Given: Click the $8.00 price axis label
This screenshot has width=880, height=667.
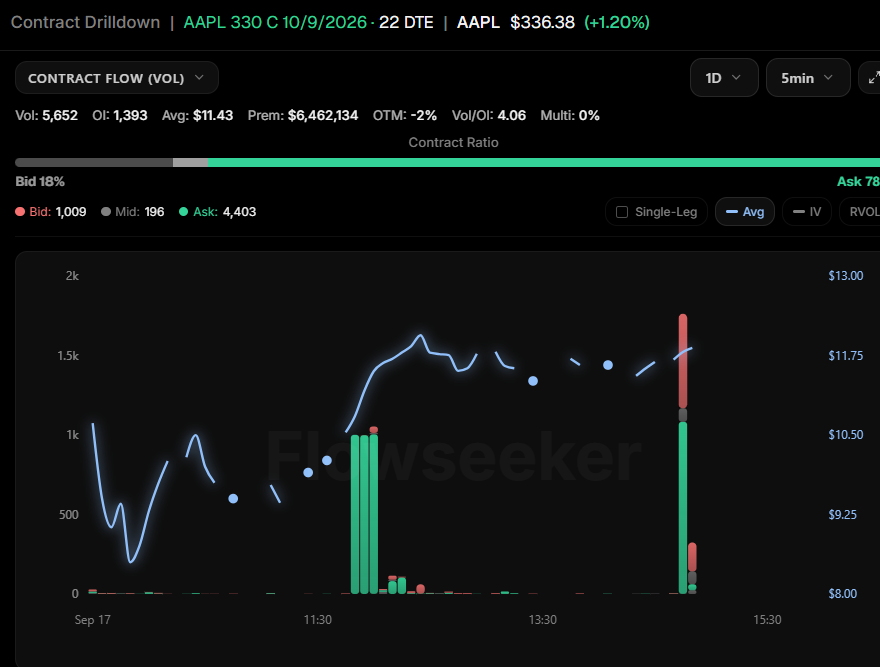Looking at the screenshot, I should point(842,593).
